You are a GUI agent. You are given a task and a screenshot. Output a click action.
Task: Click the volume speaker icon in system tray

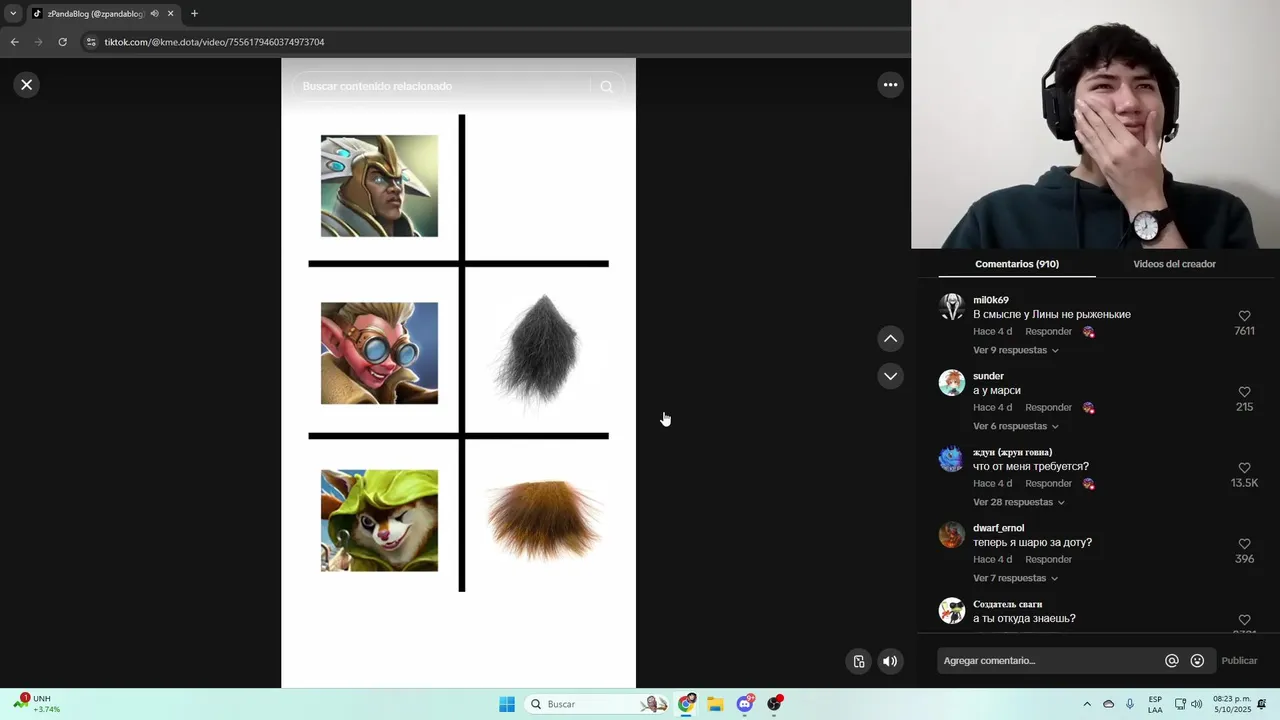coord(1197,704)
